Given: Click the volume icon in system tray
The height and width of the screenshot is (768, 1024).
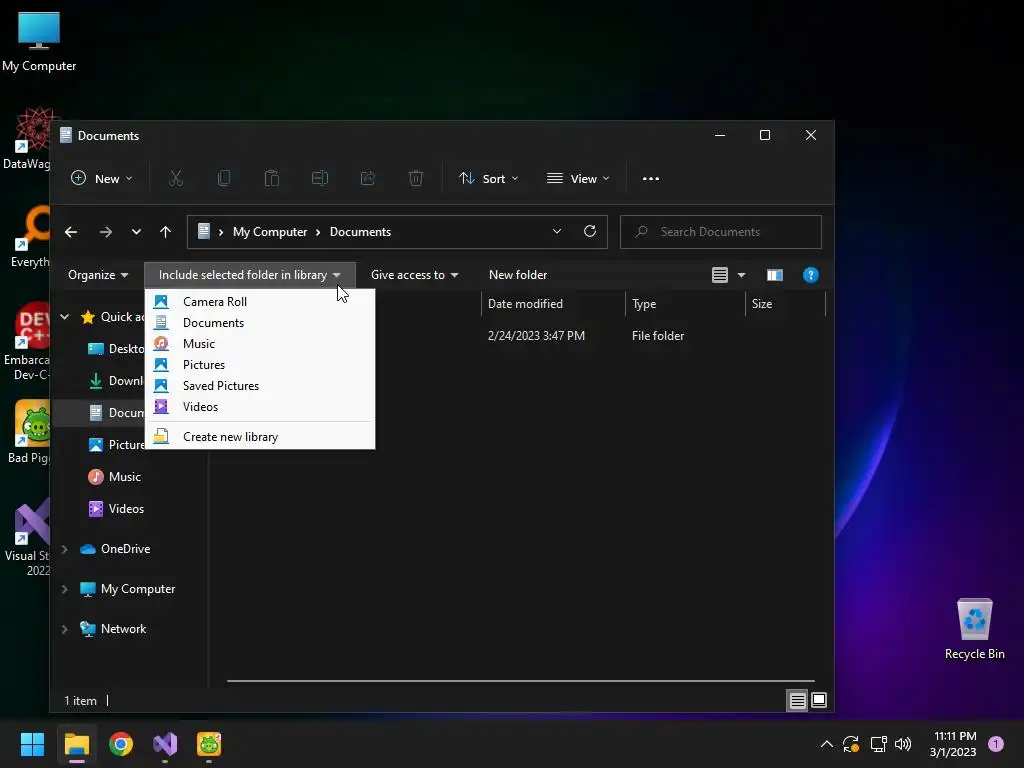Looking at the screenshot, I should pyautogui.click(x=903, y=744).
